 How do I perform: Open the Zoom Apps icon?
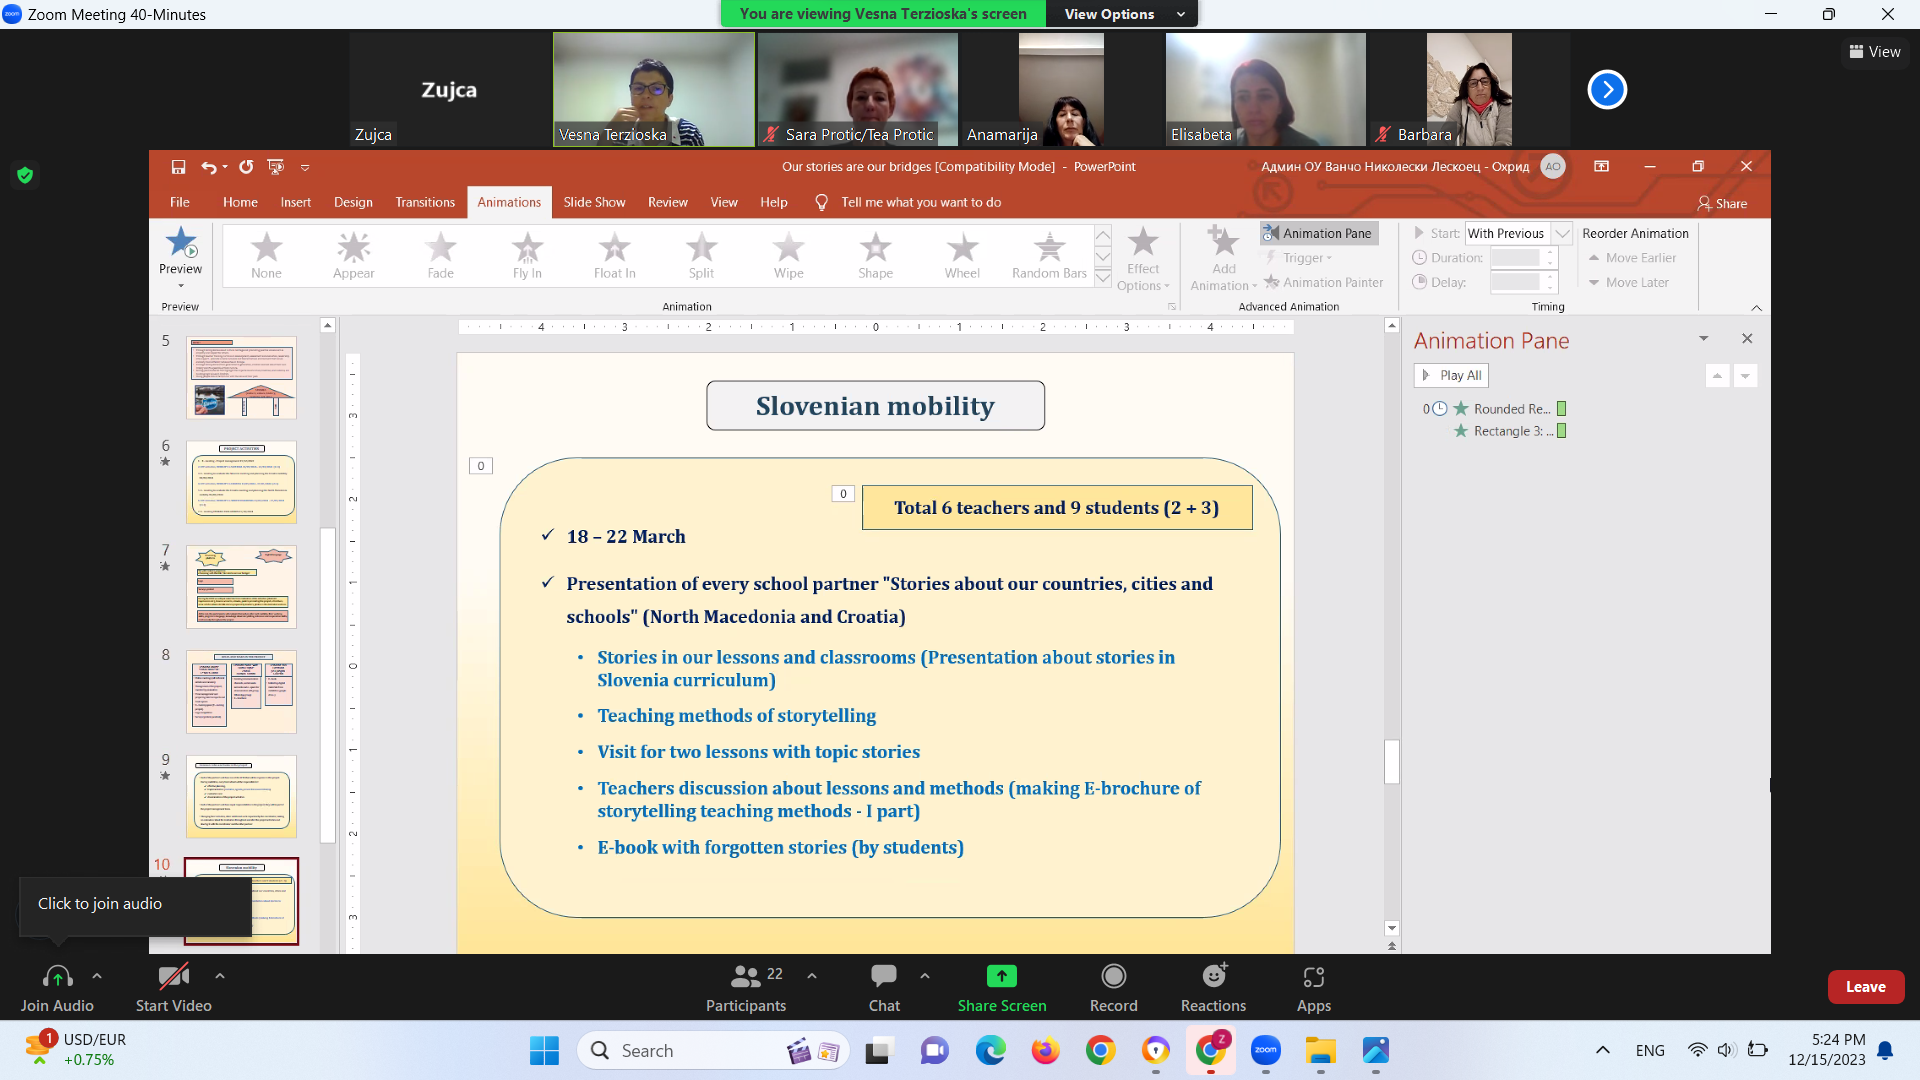coord(1313,976)
